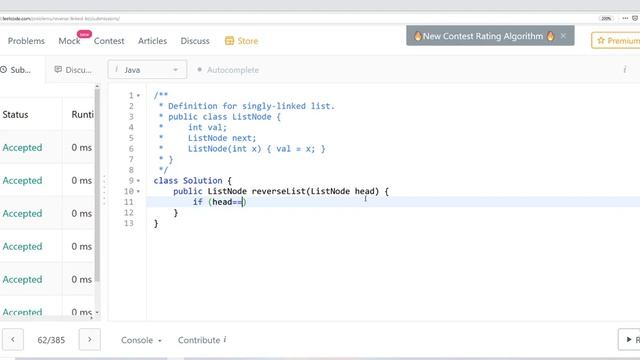Click scrollbar down arrow in submissions panel
Screen dimensions: 640x360
coord(97,312)
